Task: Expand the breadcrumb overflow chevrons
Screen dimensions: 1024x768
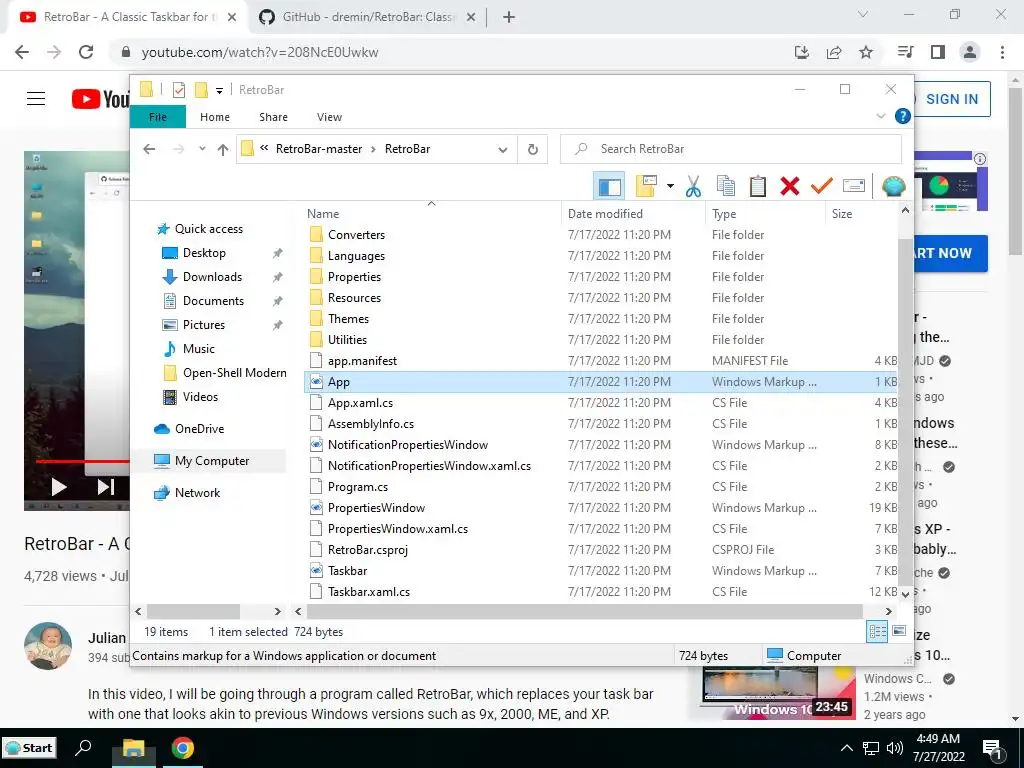Action: tap(264, 148)
